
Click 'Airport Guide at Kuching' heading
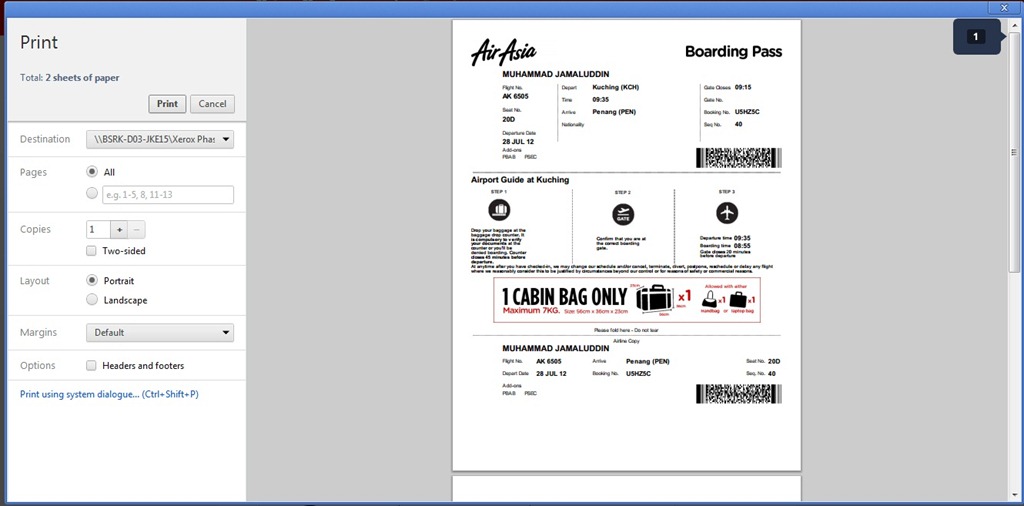coord(520,180)
